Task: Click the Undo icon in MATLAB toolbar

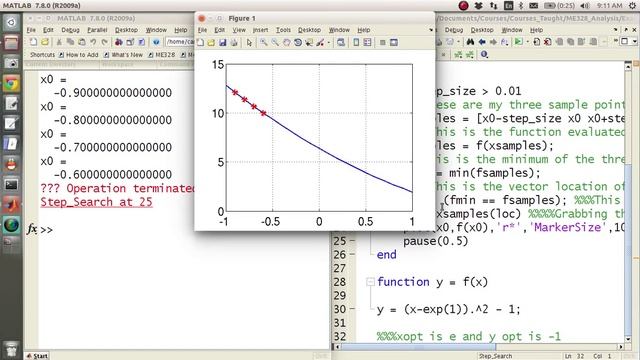Action: (93, 42)
